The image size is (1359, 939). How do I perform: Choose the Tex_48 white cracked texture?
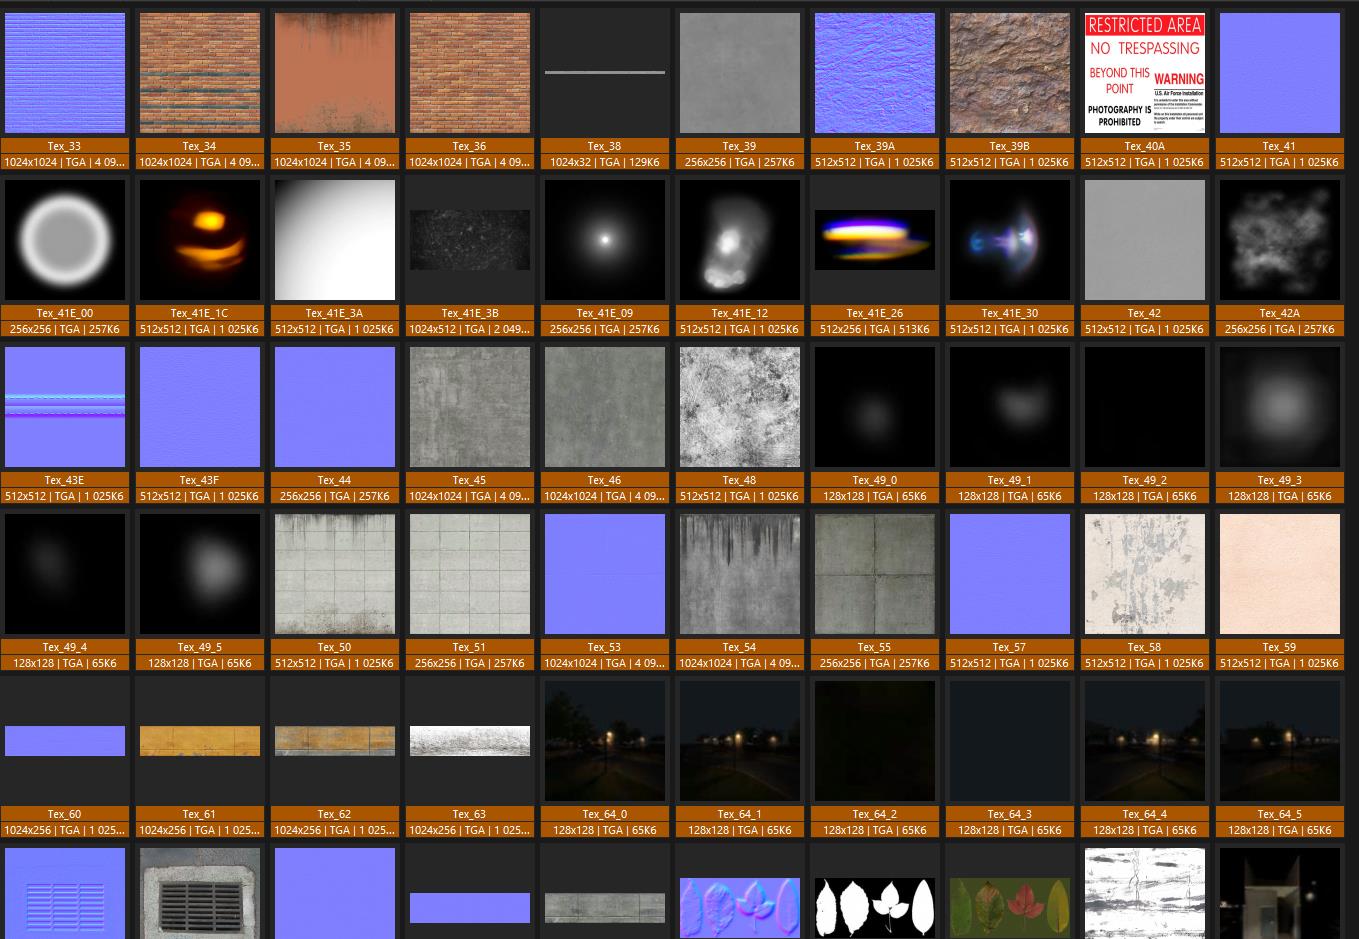coord(740,407)
